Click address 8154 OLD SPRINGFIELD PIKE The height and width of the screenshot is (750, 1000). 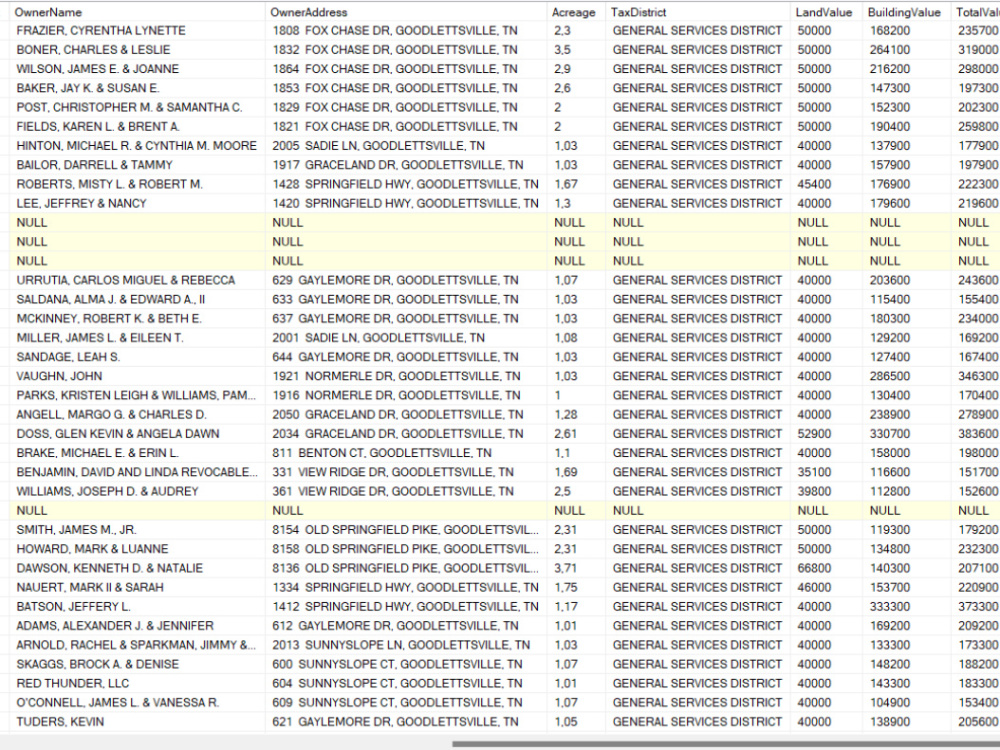point(406,530)
